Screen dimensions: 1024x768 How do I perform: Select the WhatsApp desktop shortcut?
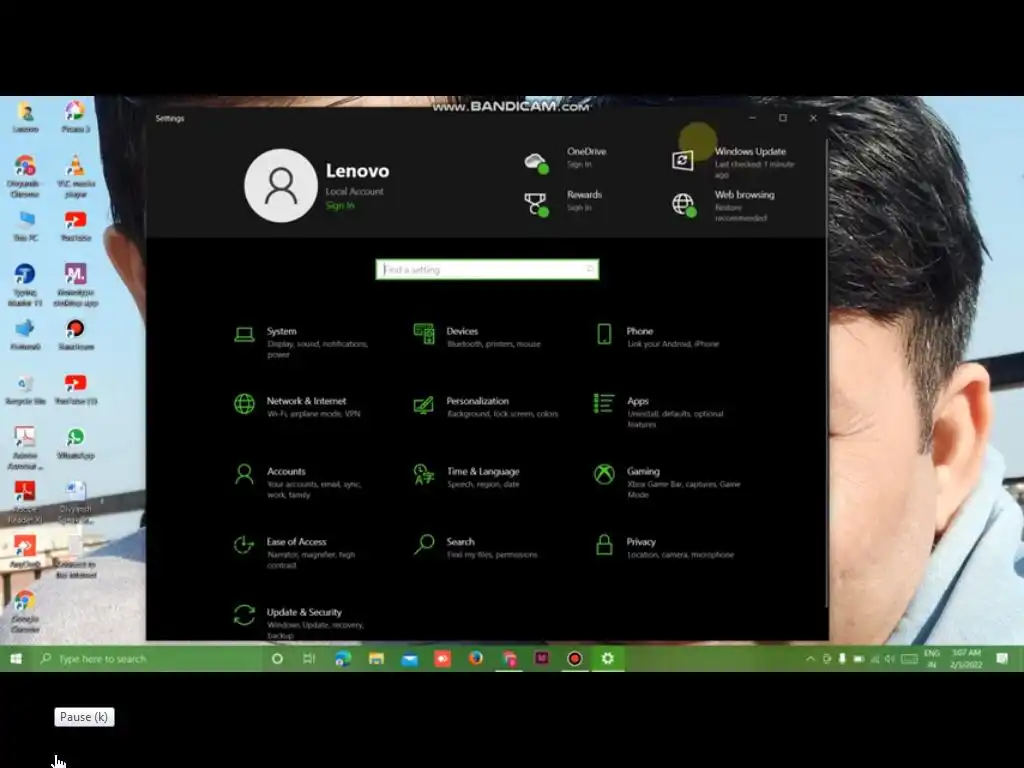coord(76,444)
